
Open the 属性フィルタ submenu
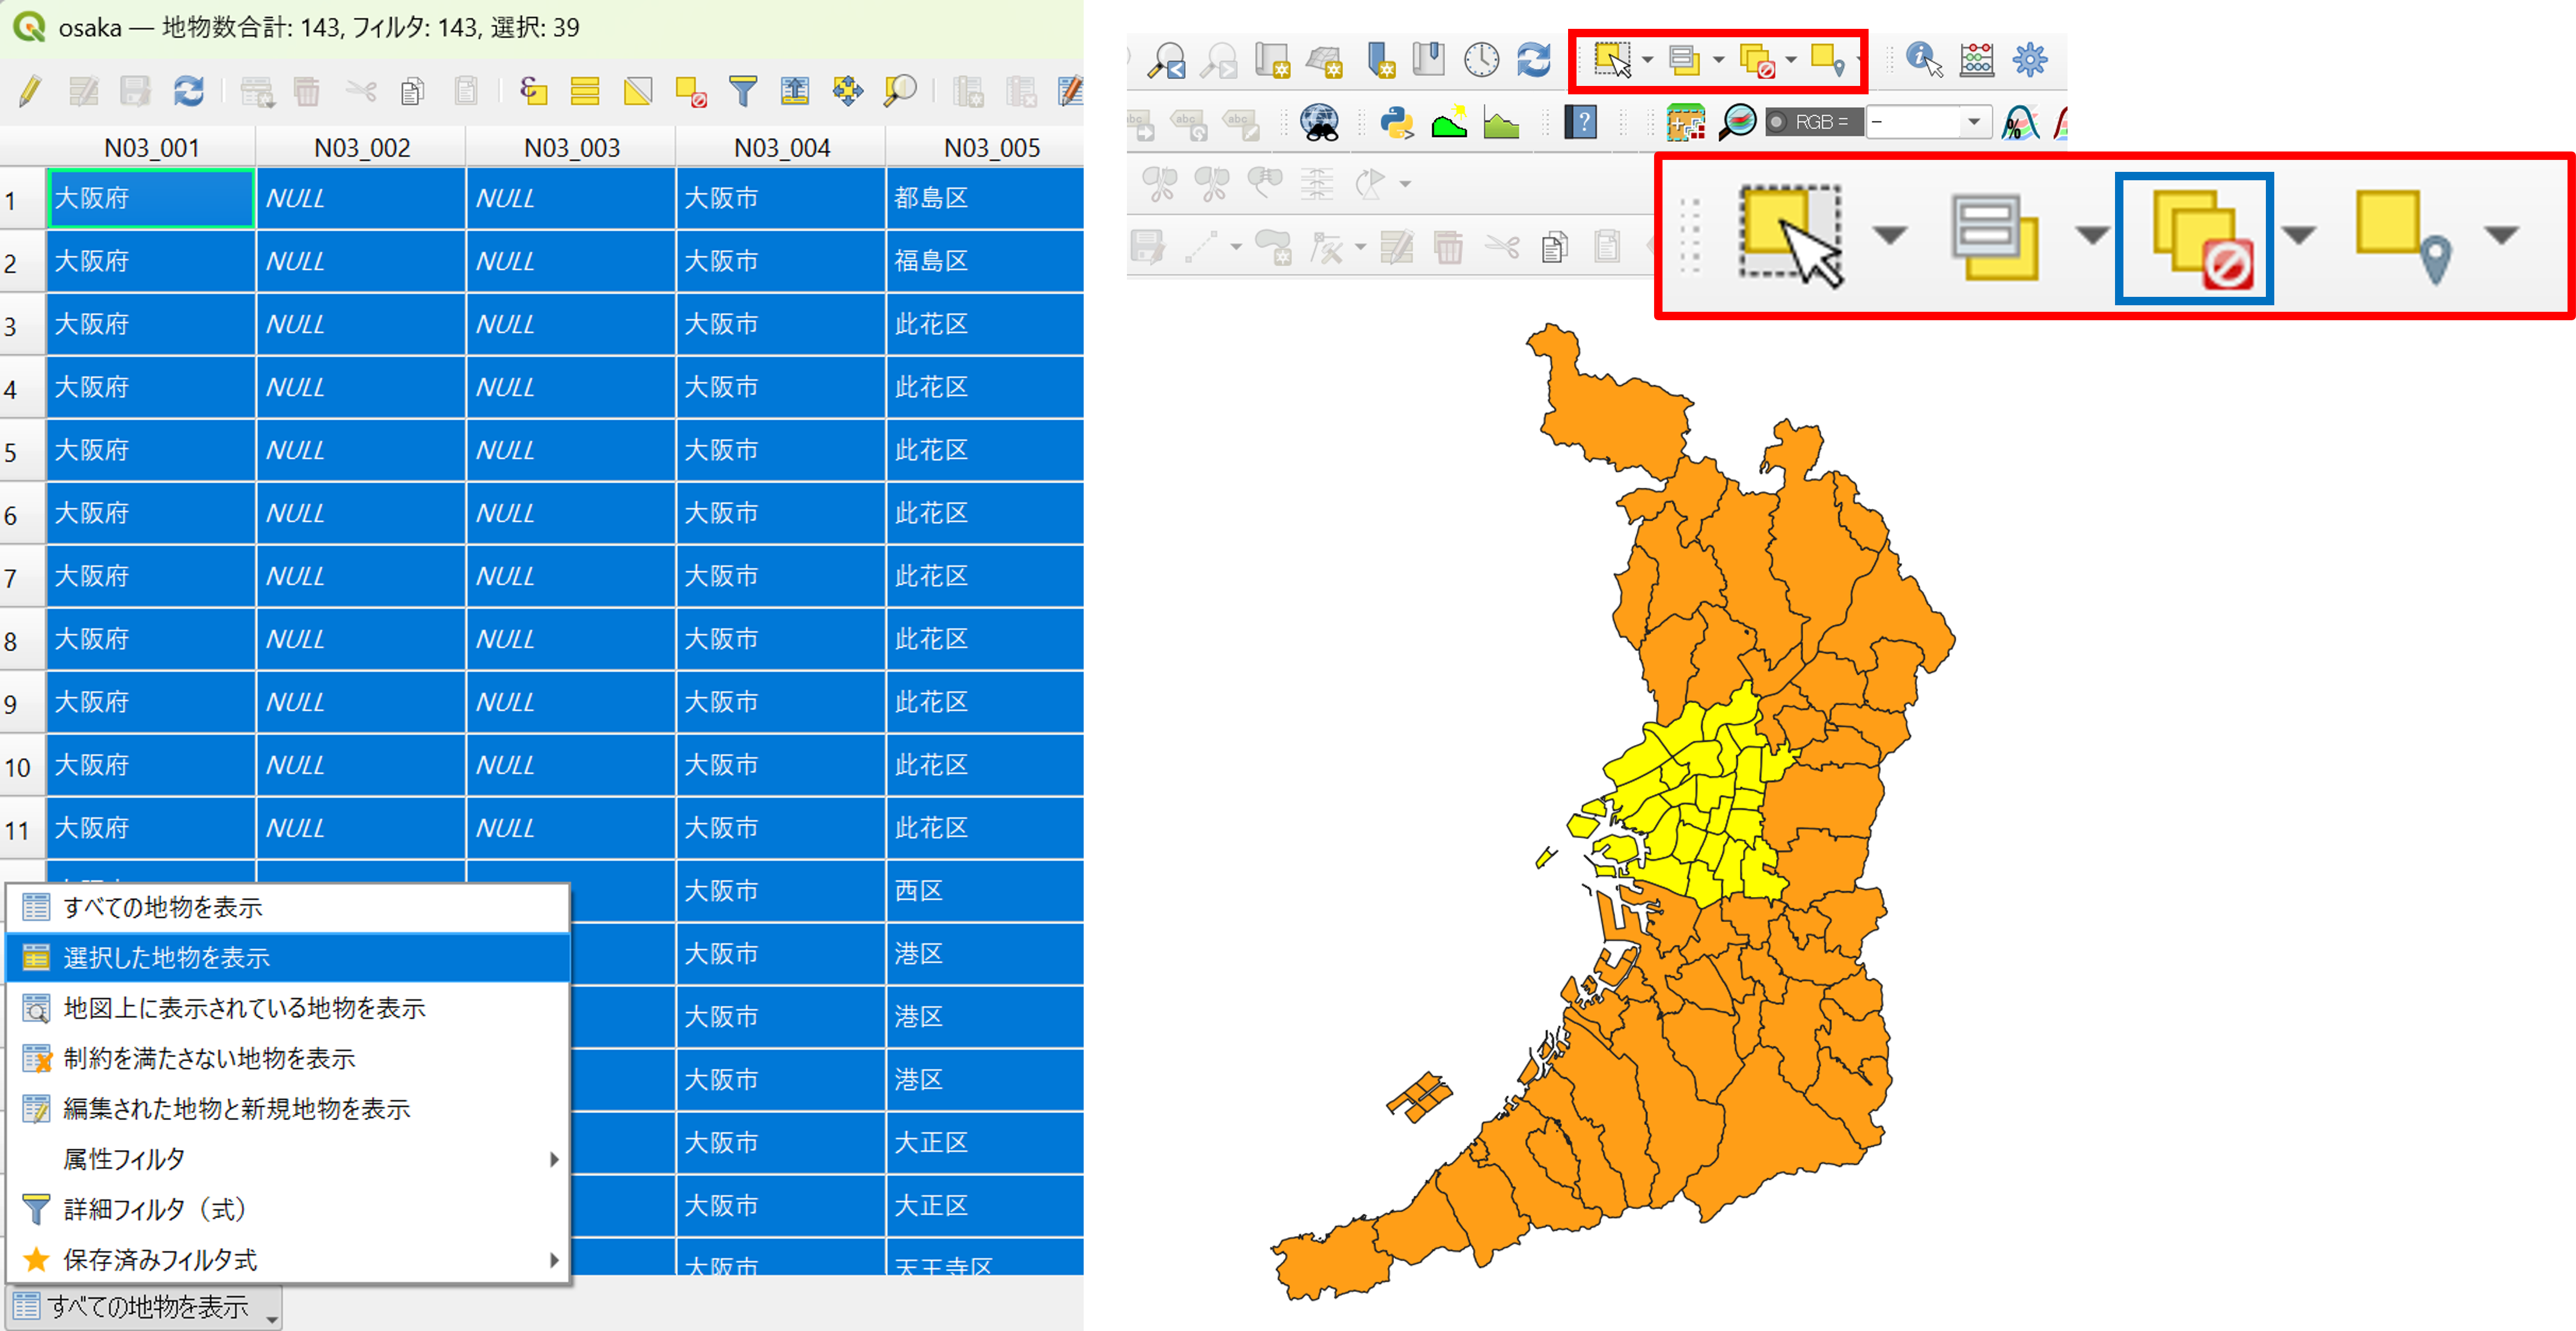[x=124, y=1159]
